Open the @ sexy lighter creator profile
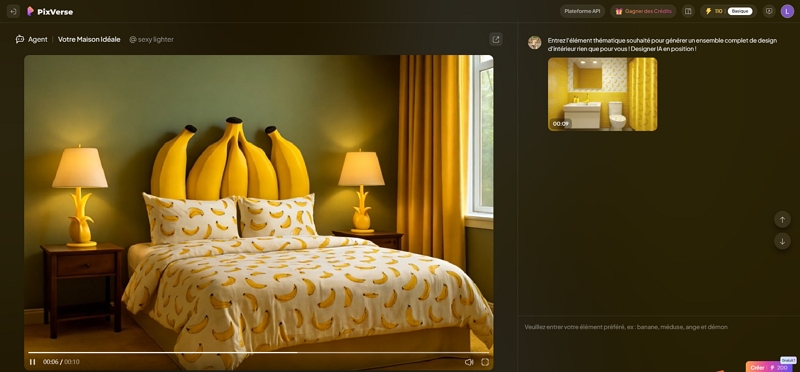 click(x=152, y=39)
